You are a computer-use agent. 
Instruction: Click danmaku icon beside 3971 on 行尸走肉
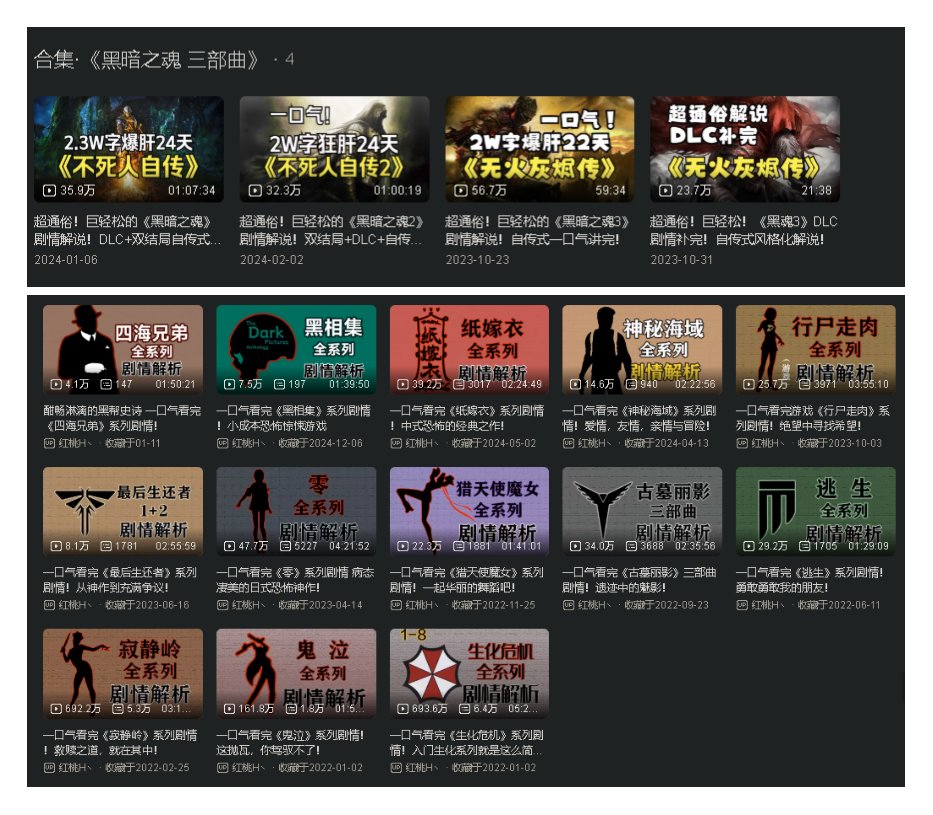click(804, 384)
